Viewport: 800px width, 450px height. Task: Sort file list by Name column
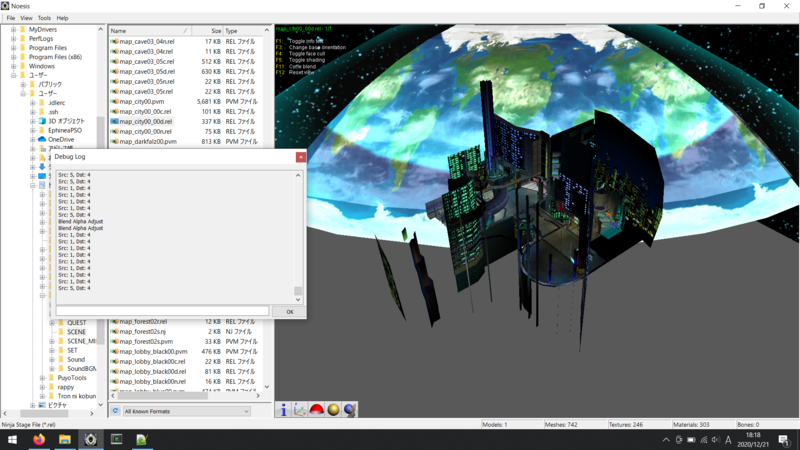pyautogui.click(x=150, y=31)
